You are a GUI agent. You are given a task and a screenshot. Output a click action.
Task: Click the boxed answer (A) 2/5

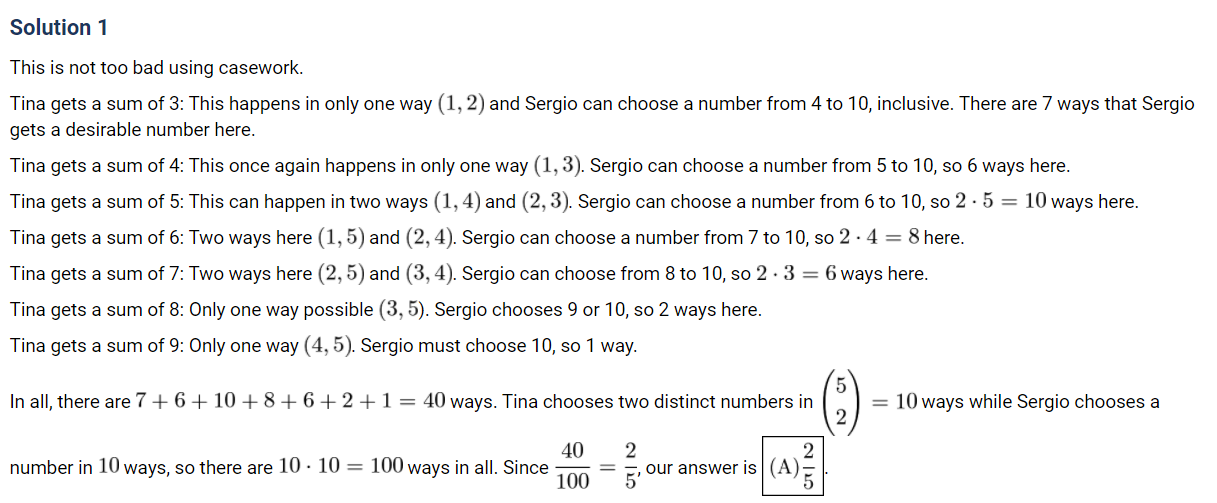[x=795, y=468]
